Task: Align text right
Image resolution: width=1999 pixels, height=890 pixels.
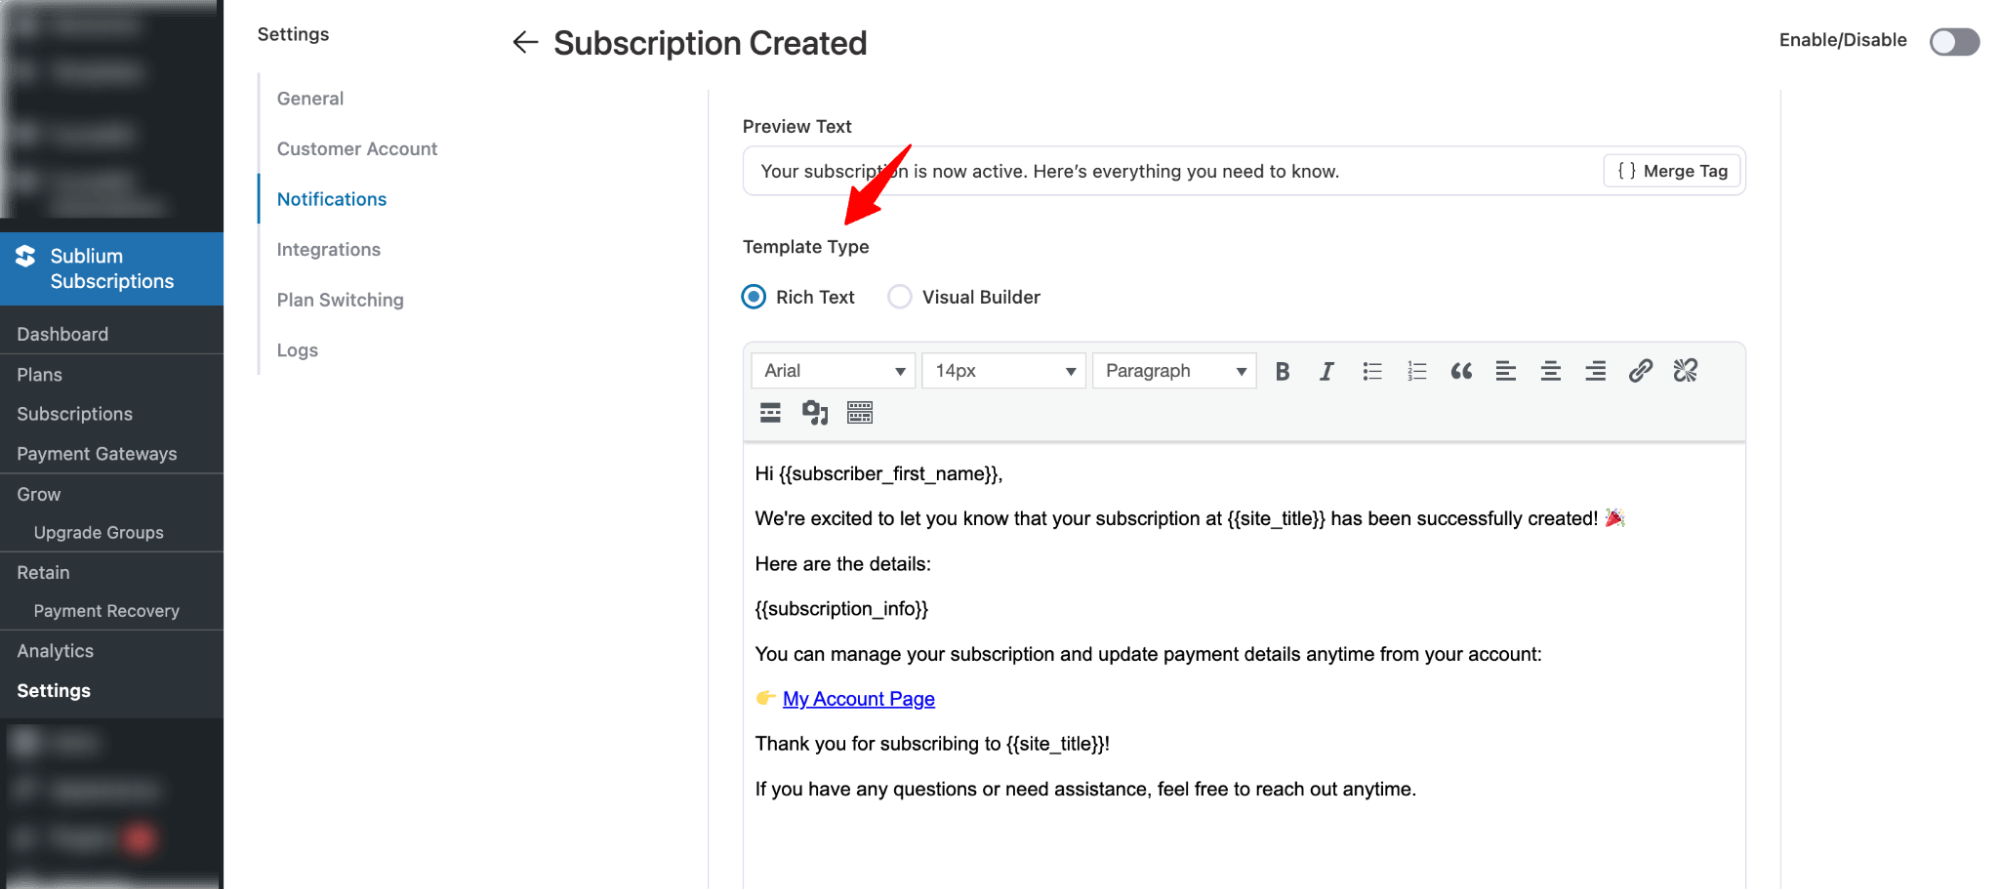Action: 1595,371
